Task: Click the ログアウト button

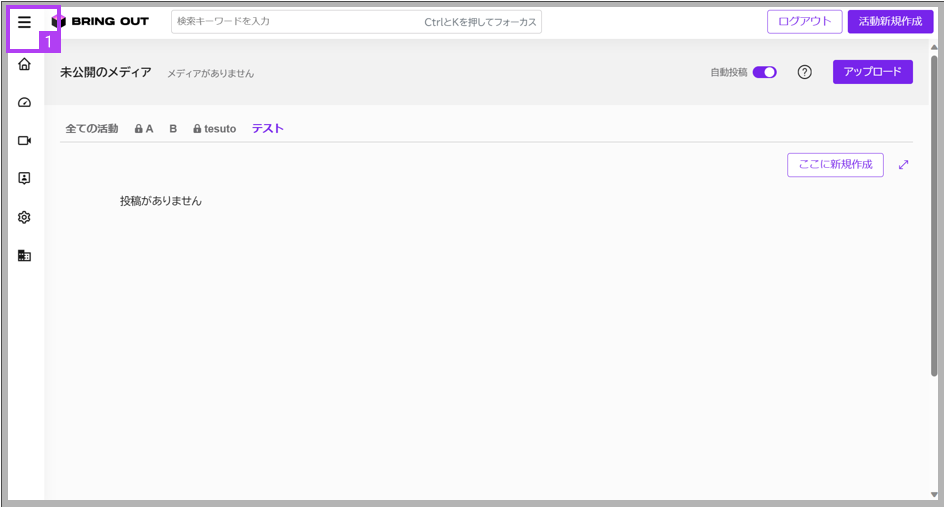Action: pyautogui.click(x=804, y=22)
